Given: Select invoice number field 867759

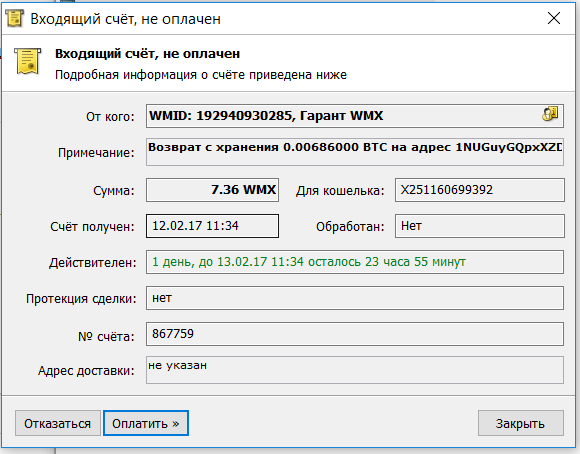Looking at the screenshot, I should click(355, 334).
